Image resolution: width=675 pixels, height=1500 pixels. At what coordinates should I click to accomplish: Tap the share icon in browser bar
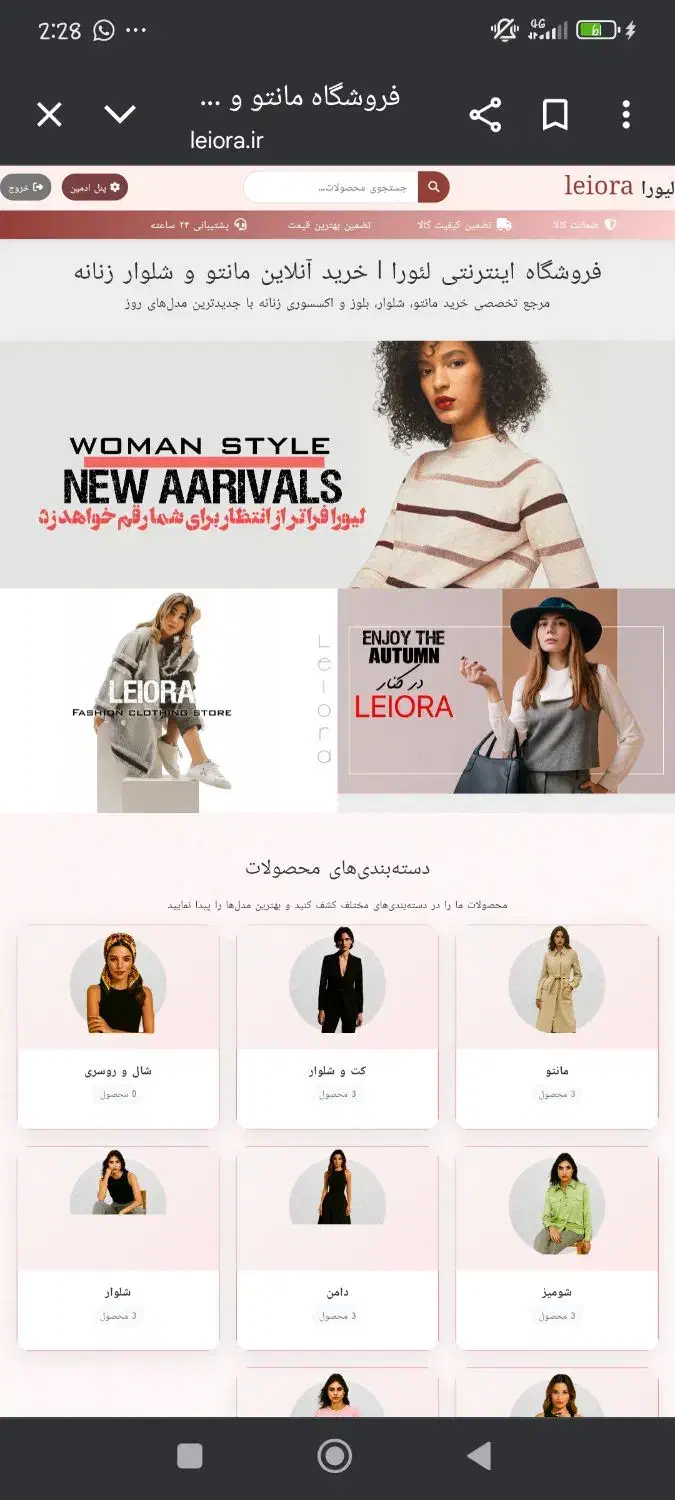(485, 115)
